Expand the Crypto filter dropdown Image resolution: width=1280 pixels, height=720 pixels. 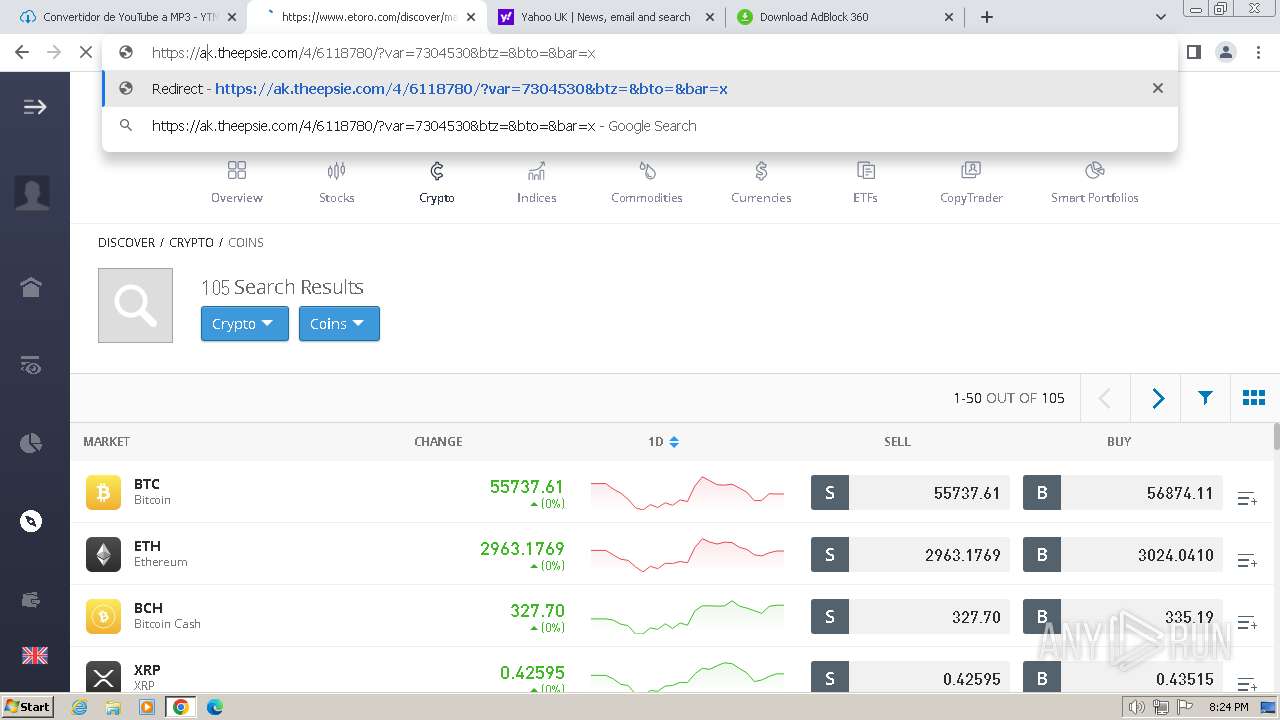click(x=245, y=324)
